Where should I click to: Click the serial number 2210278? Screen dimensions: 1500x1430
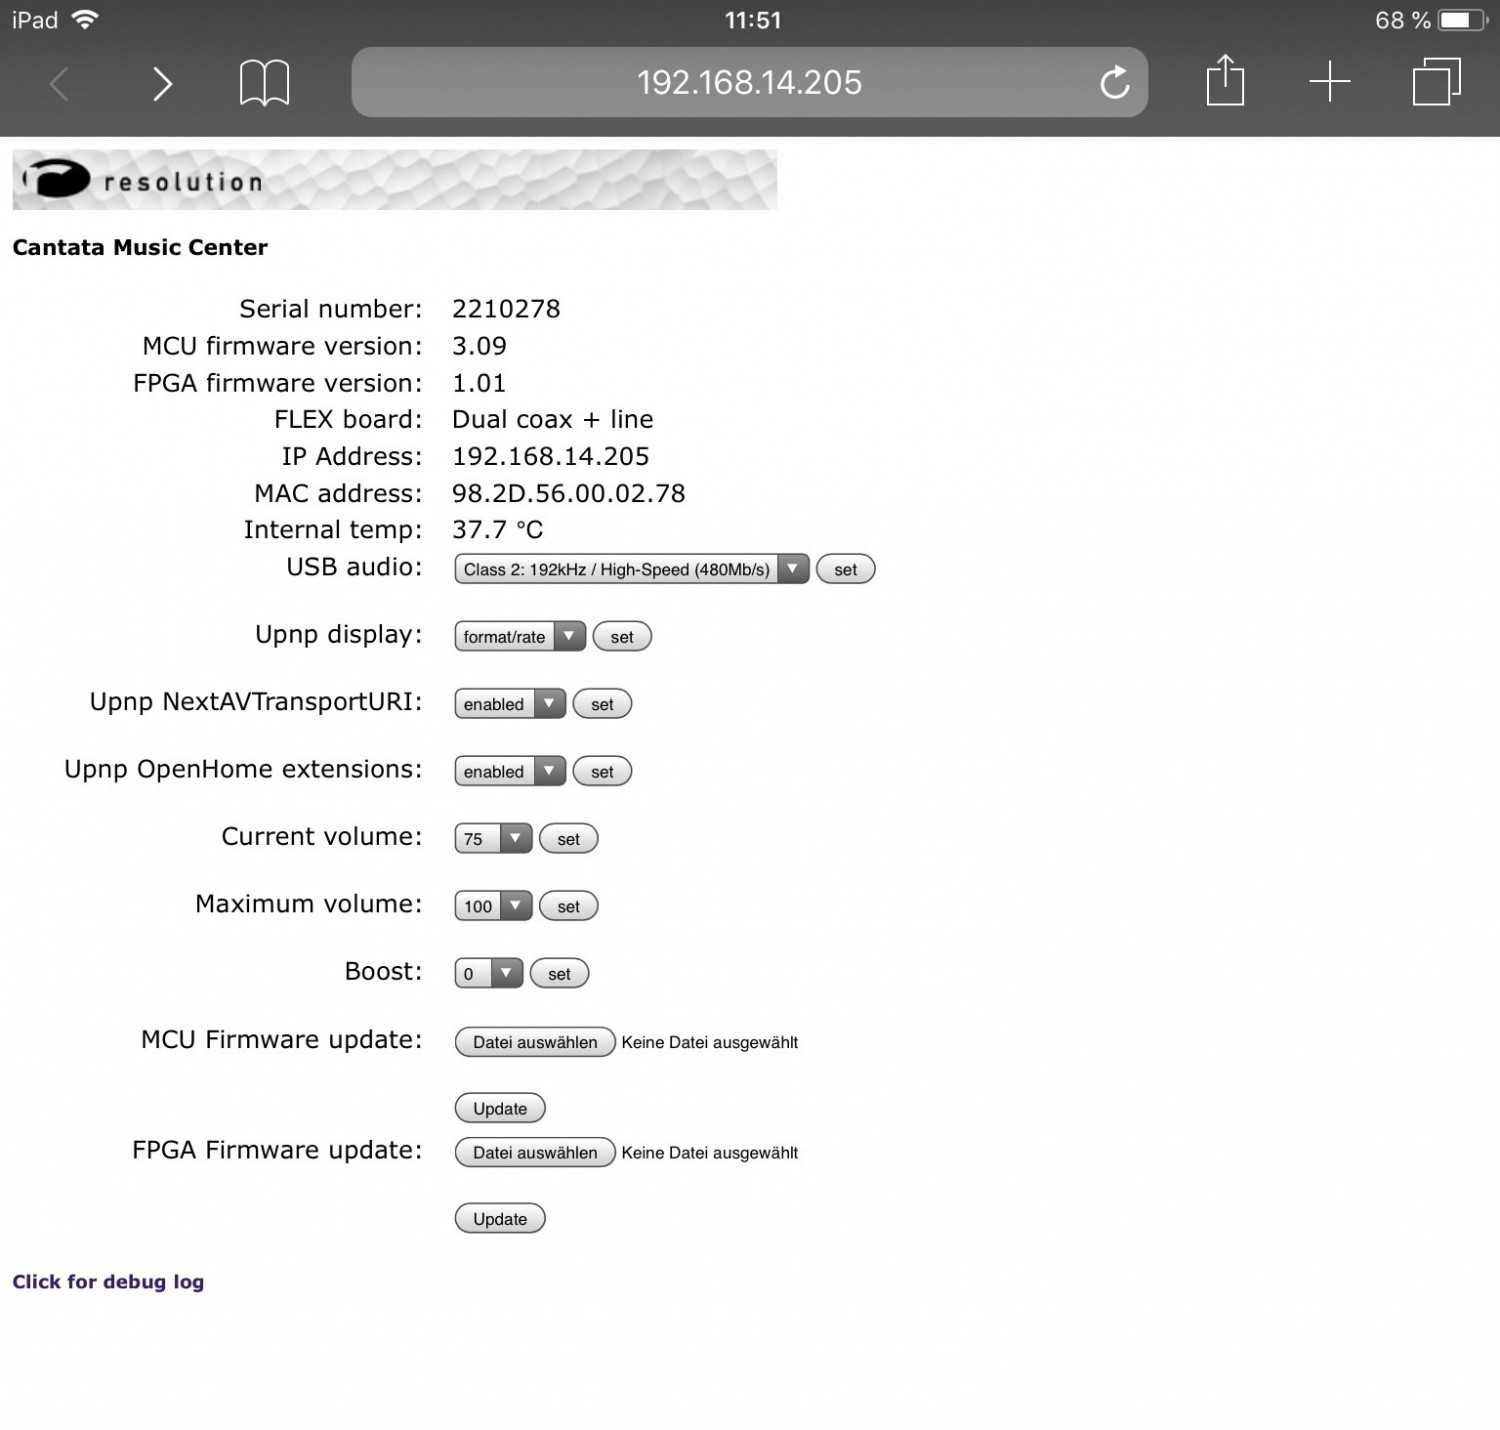click(x=506, y=309)
